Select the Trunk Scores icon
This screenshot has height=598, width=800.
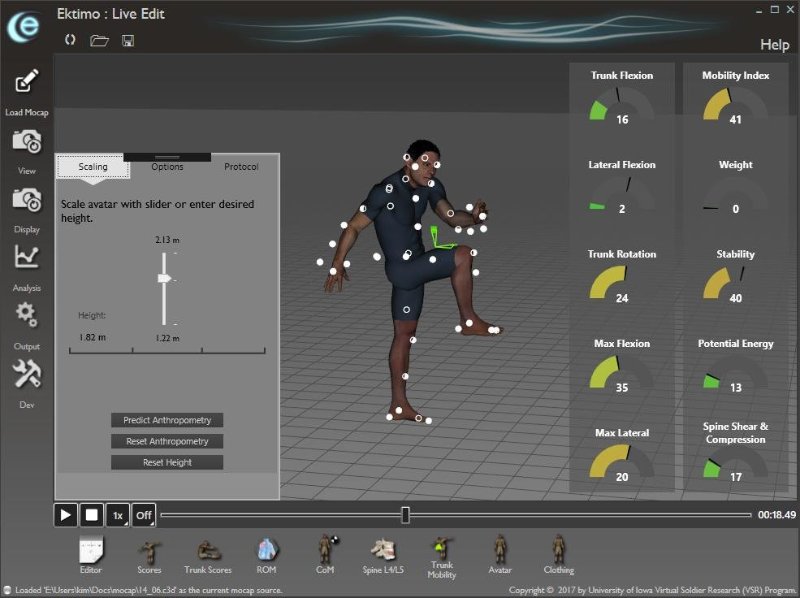click(x=207, y=550)
